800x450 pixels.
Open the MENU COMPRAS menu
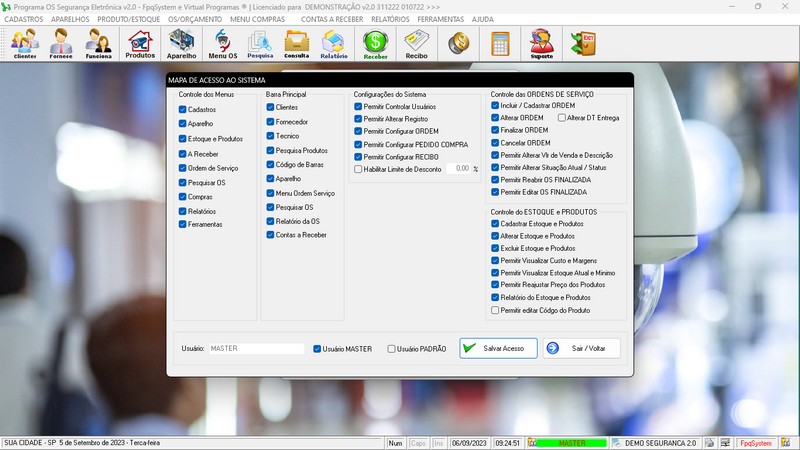pos(257,19)
